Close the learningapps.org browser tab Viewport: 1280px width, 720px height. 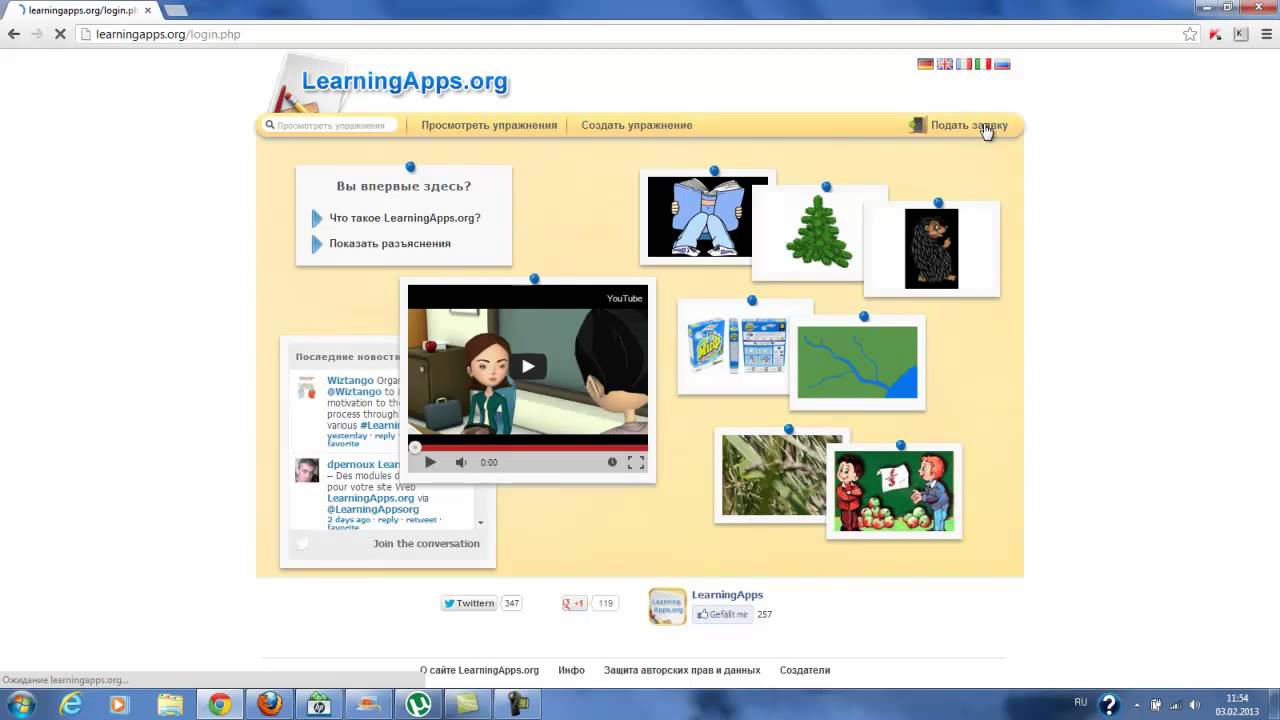[x=148, y=10]
